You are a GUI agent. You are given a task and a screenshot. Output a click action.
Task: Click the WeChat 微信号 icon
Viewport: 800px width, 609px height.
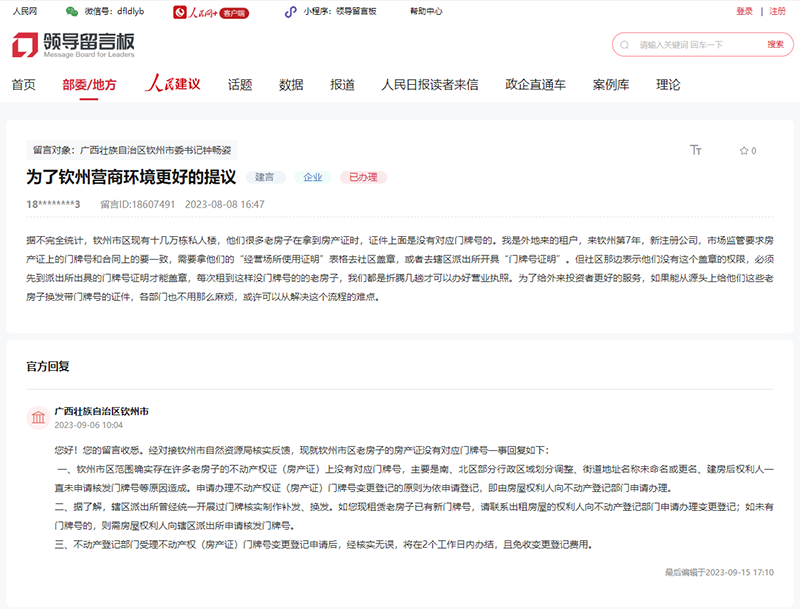pos(70,10)
